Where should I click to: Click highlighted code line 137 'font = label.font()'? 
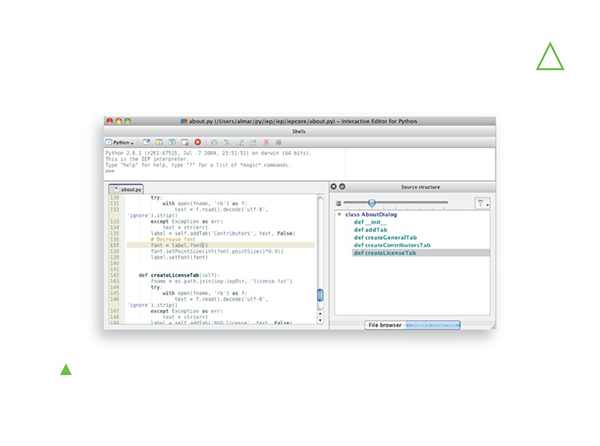(x=221, y=245)
